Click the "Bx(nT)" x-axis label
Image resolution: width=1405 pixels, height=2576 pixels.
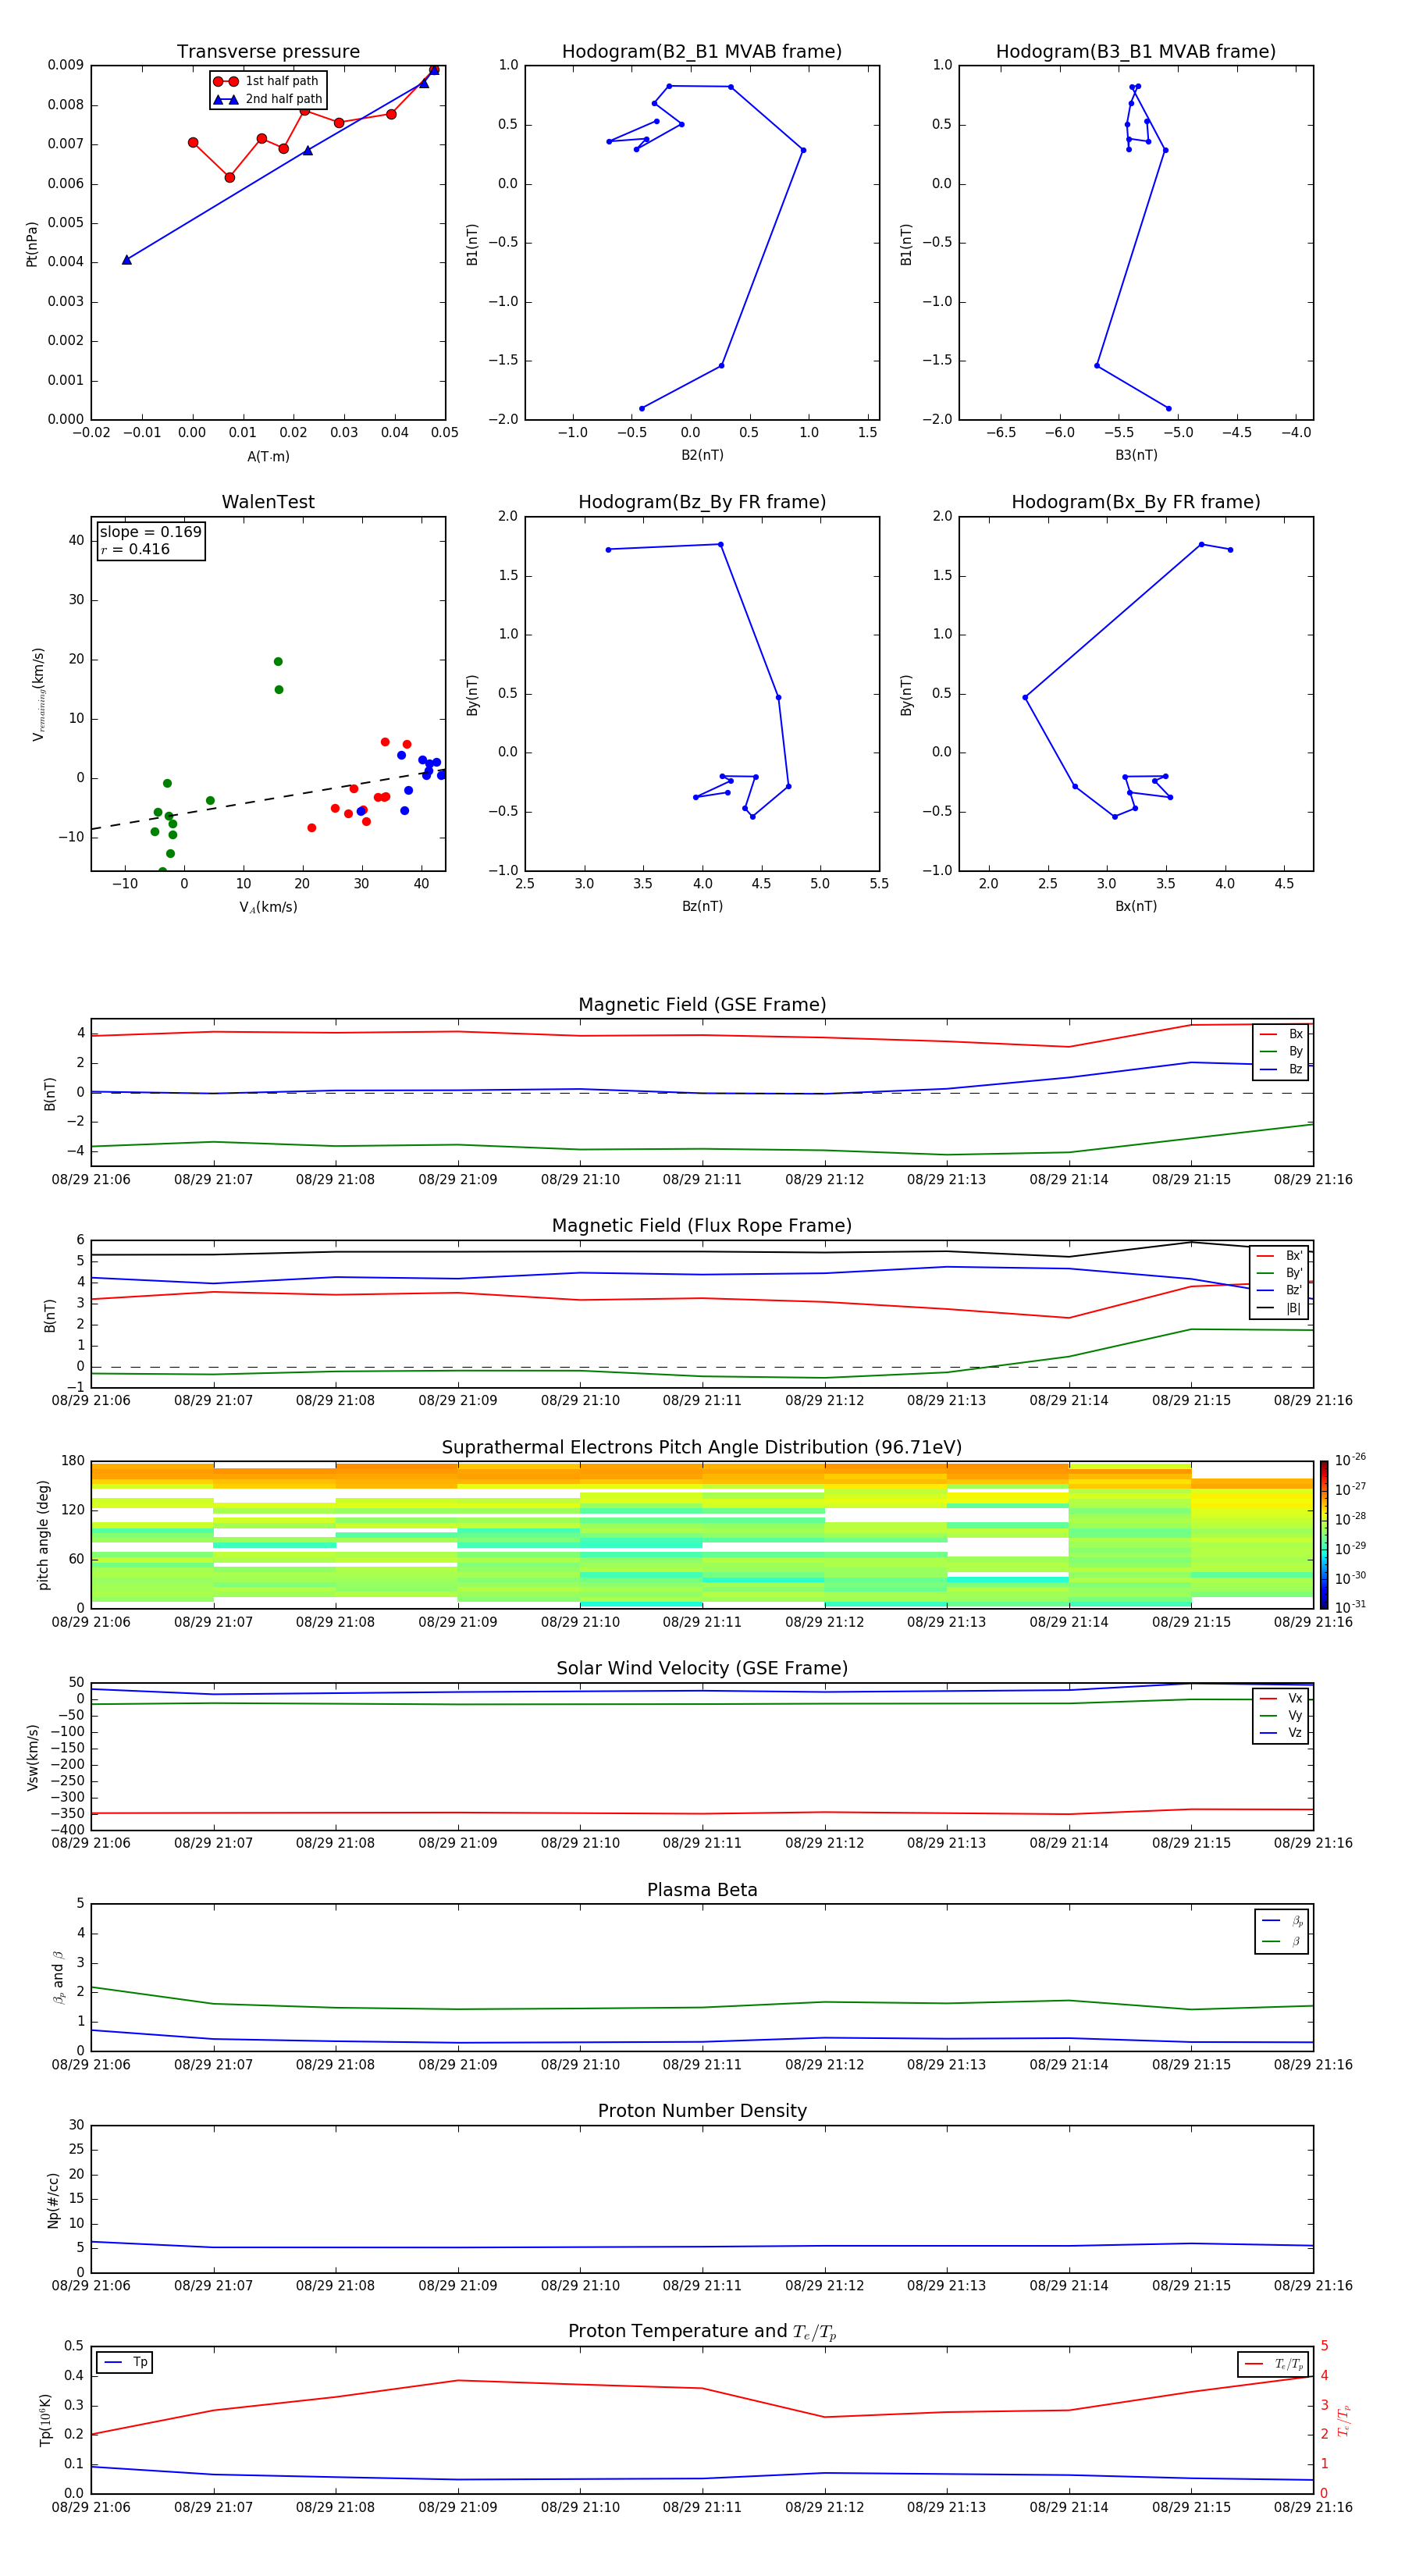coord(1136,906)
